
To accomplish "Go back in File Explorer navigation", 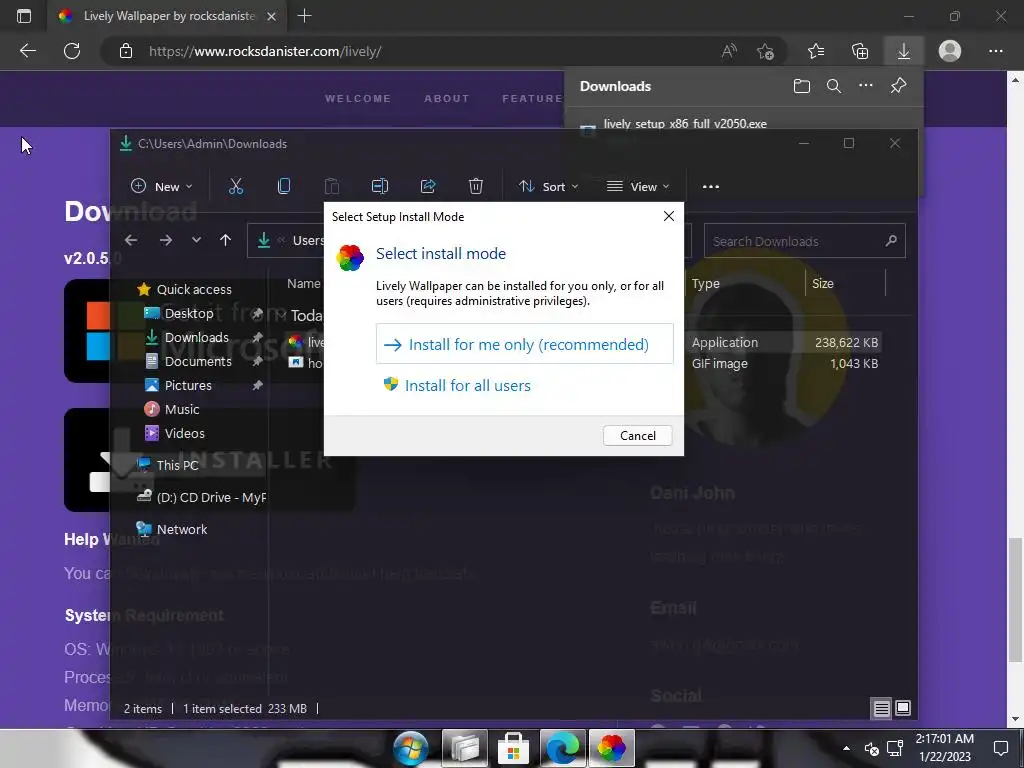I will point(131,240).
